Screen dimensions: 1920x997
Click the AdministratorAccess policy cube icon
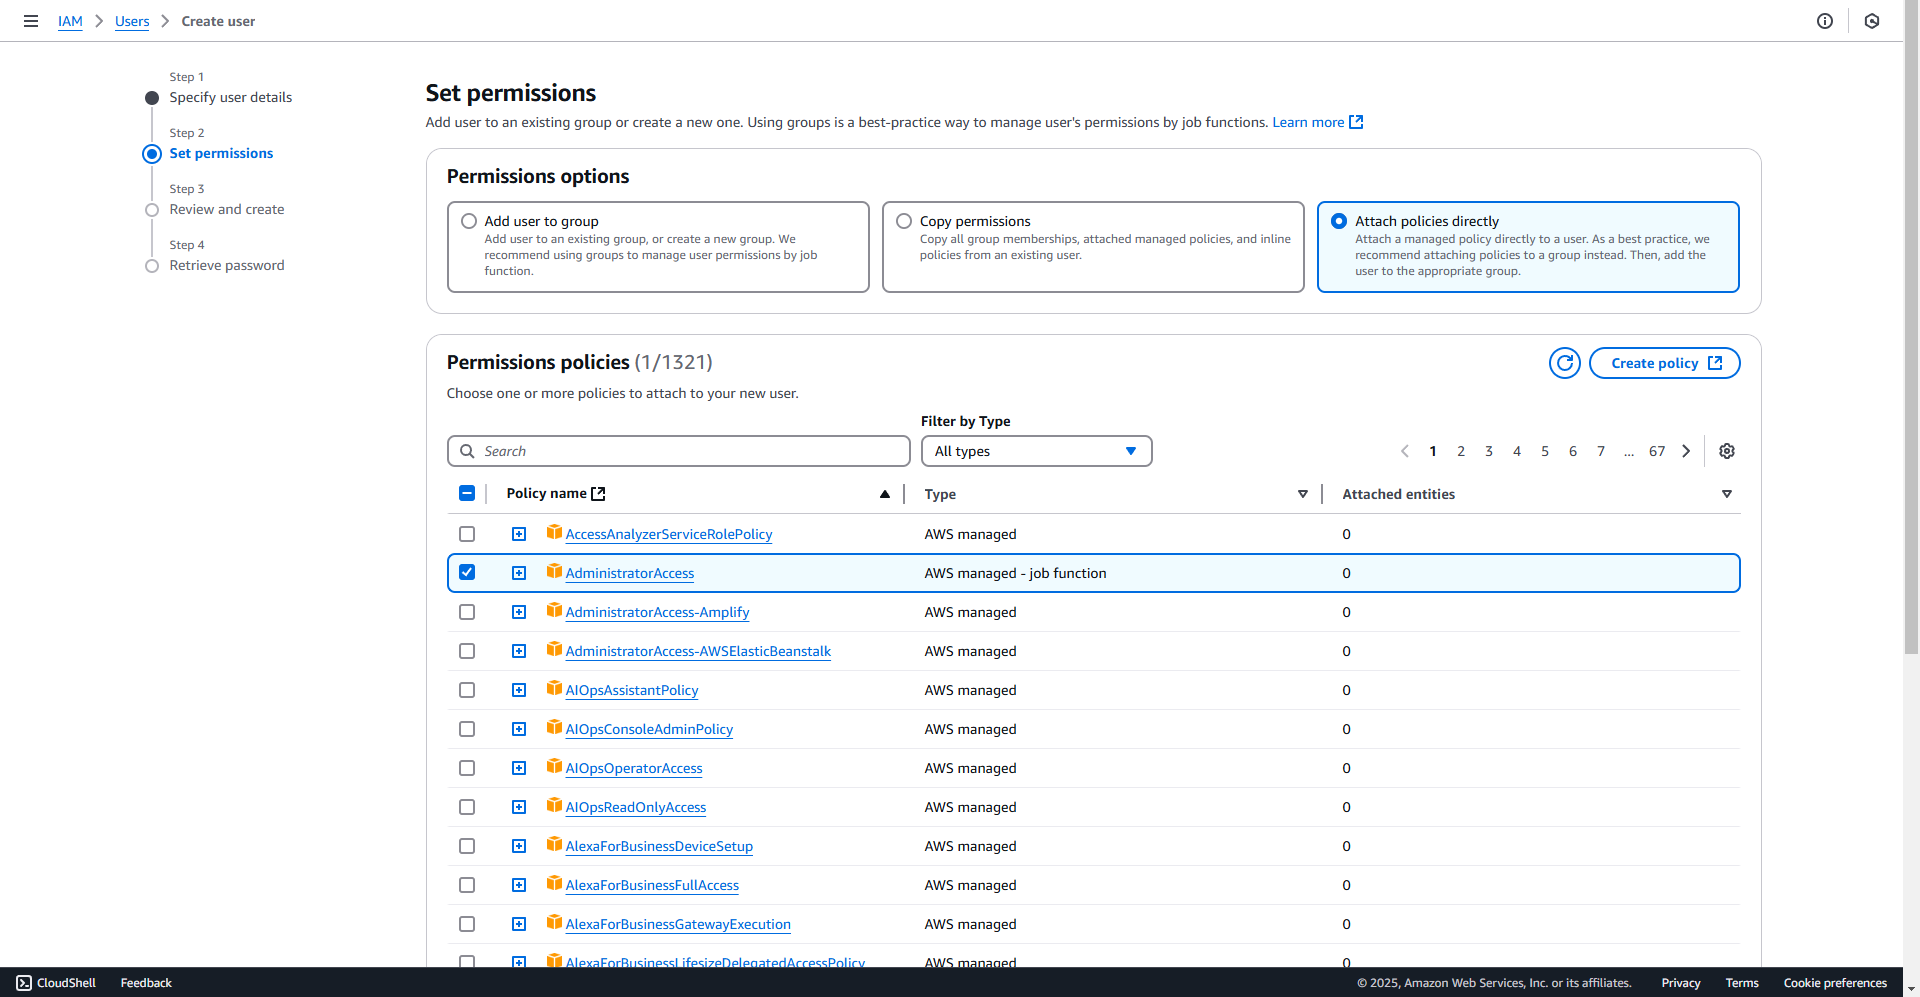coord(554,571)
